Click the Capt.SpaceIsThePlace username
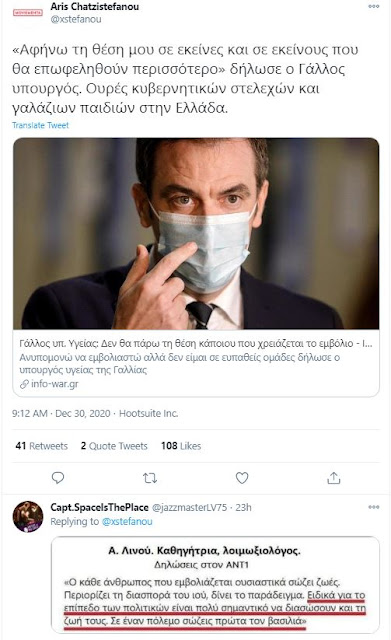The height and width of the screenshot is (640, 391). click(x=99, y=507)
